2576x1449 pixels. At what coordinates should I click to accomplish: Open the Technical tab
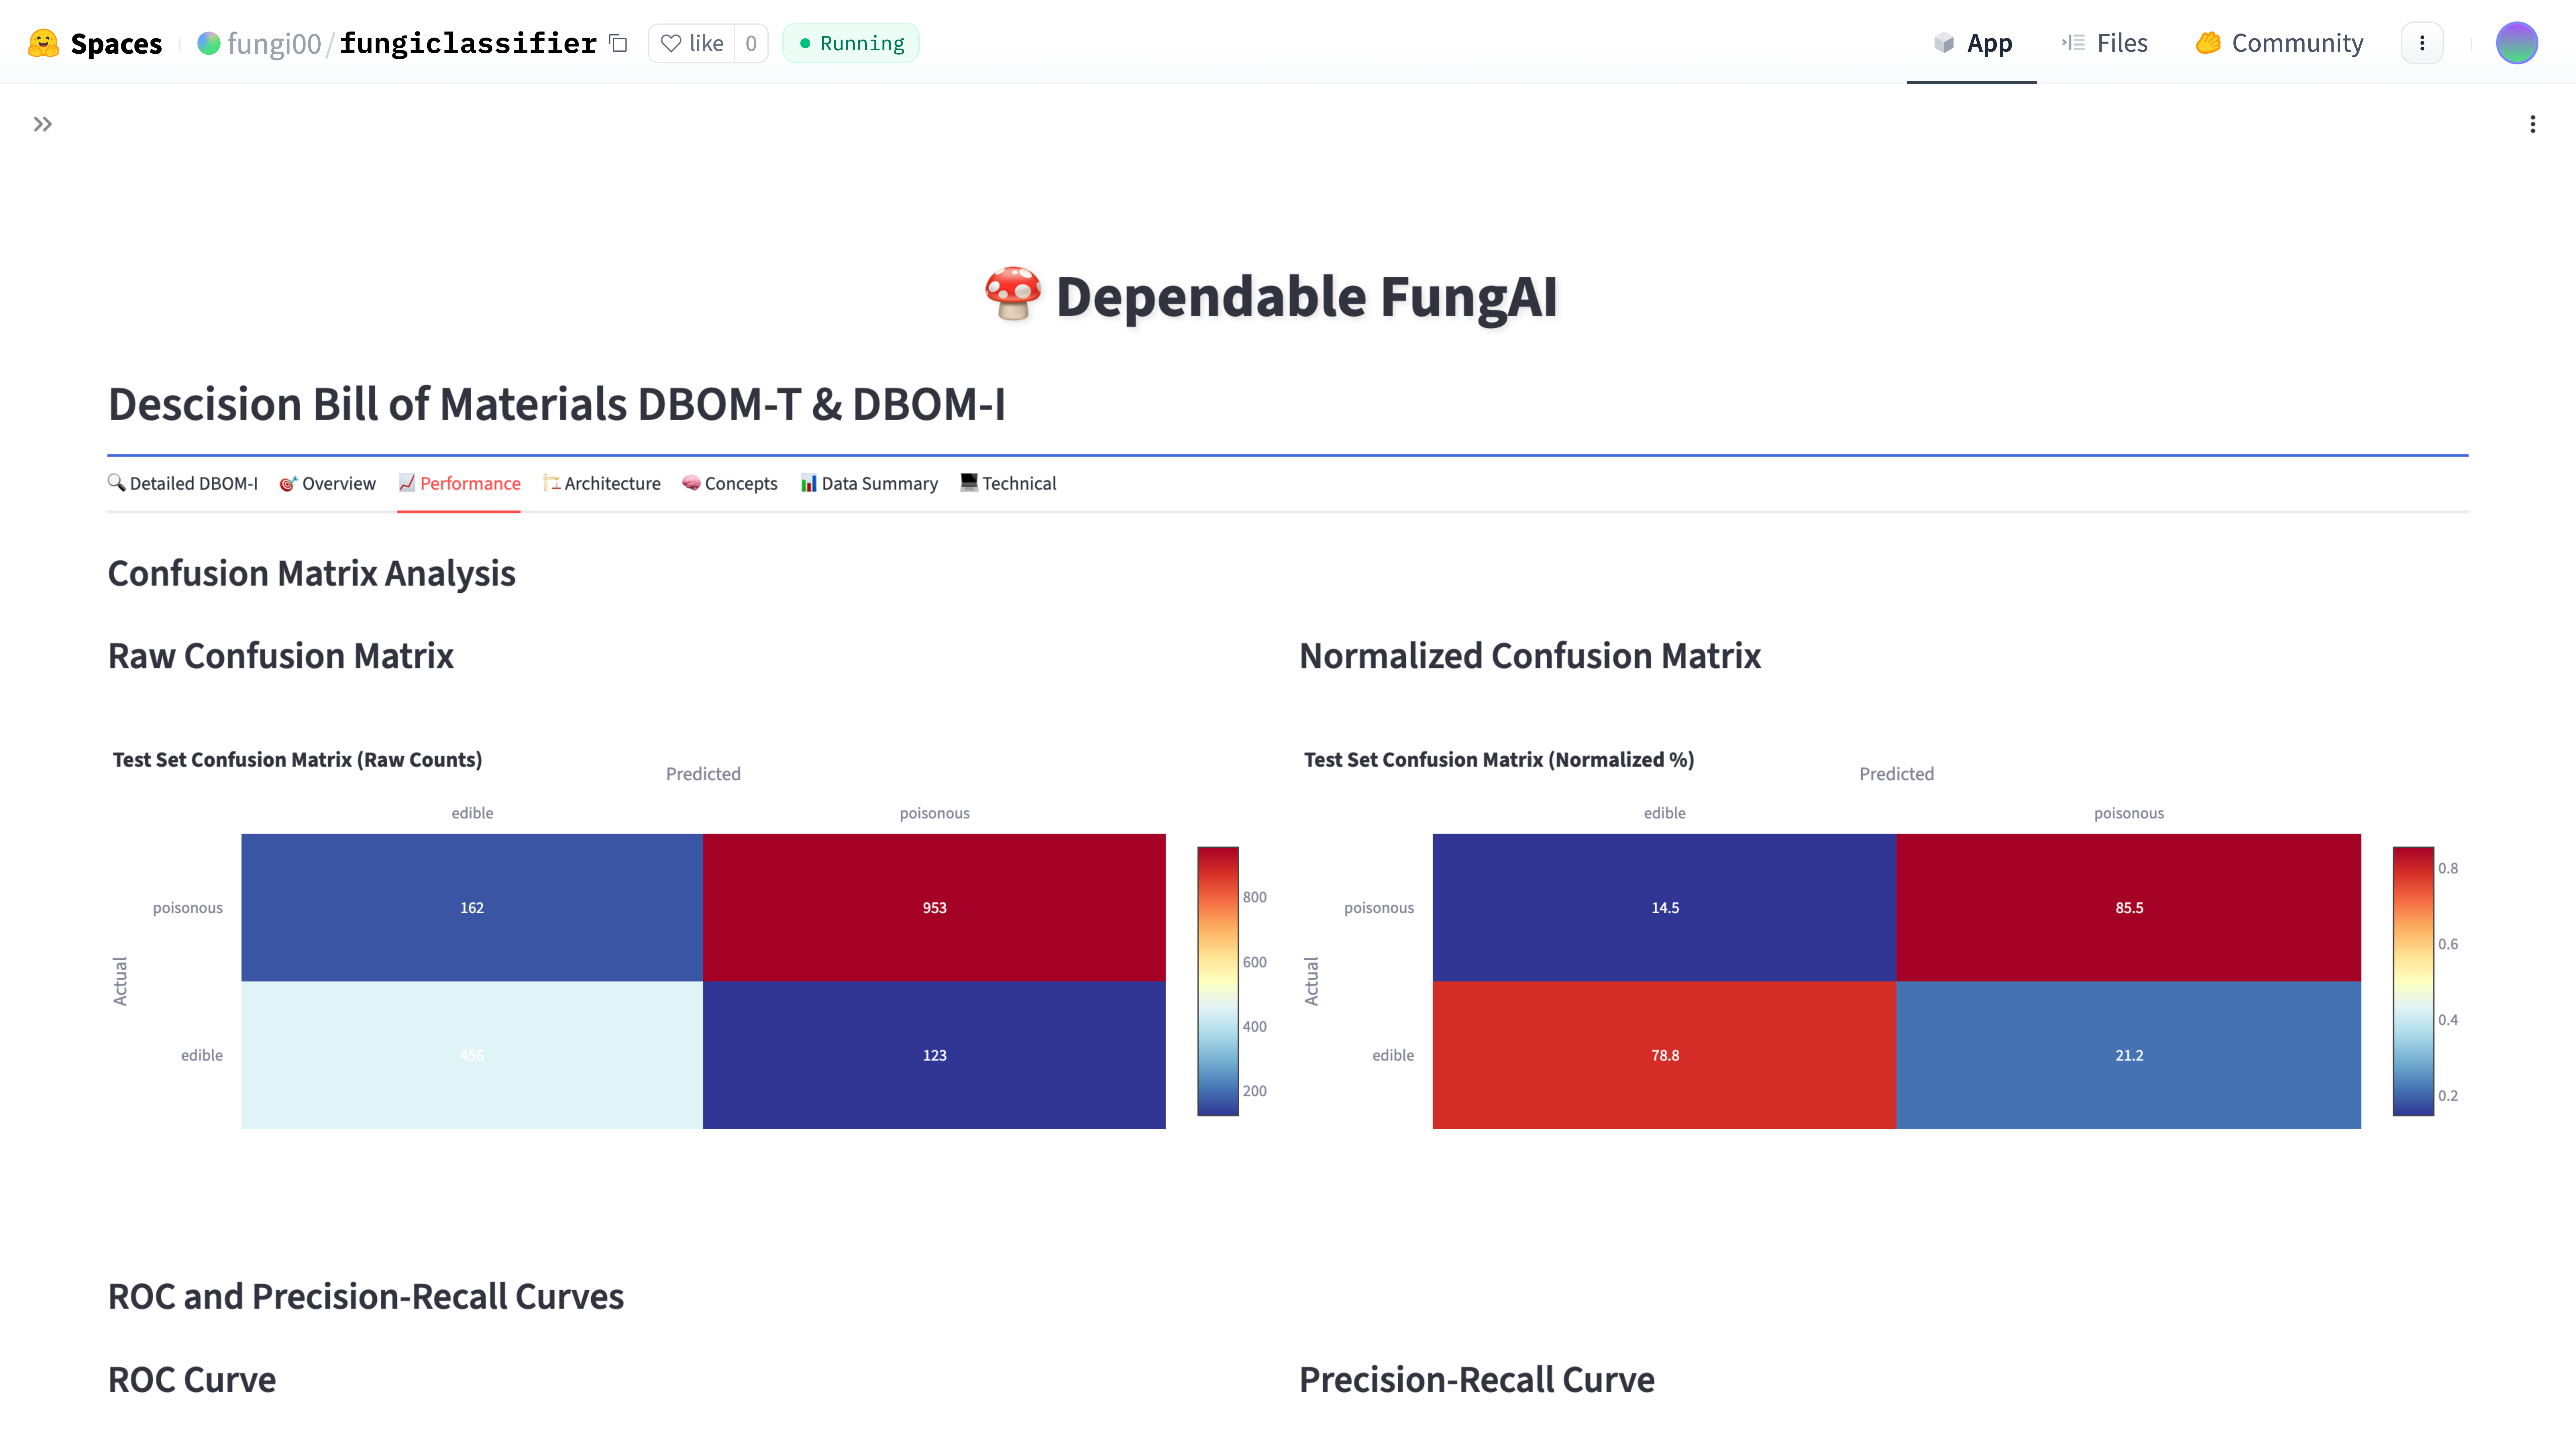(x=1008, y=483)
